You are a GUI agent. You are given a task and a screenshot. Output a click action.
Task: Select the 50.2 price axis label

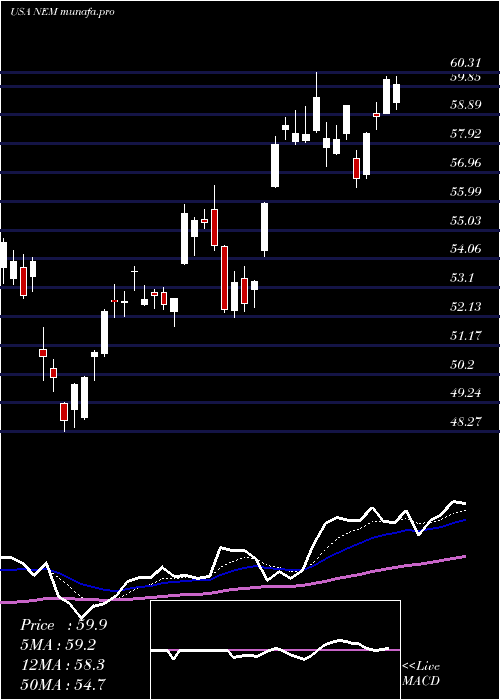462,365
